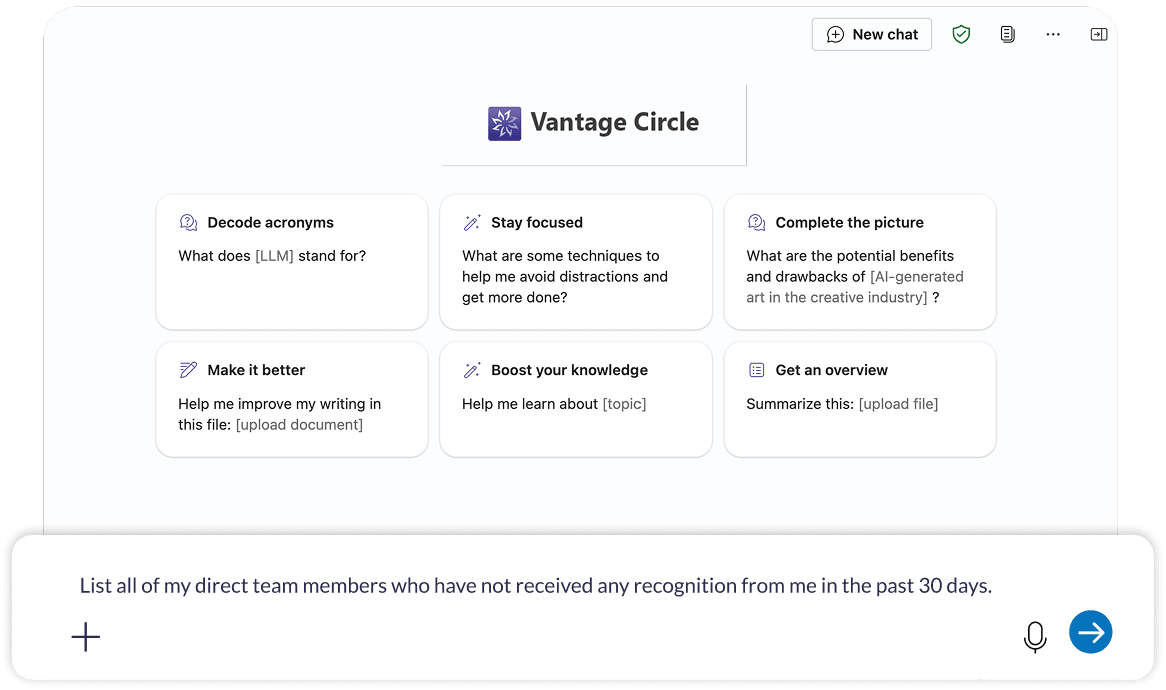Activate voice input with the microphone icon
The height and width of the screenshot is (690, 1166).
(1035, 636)
